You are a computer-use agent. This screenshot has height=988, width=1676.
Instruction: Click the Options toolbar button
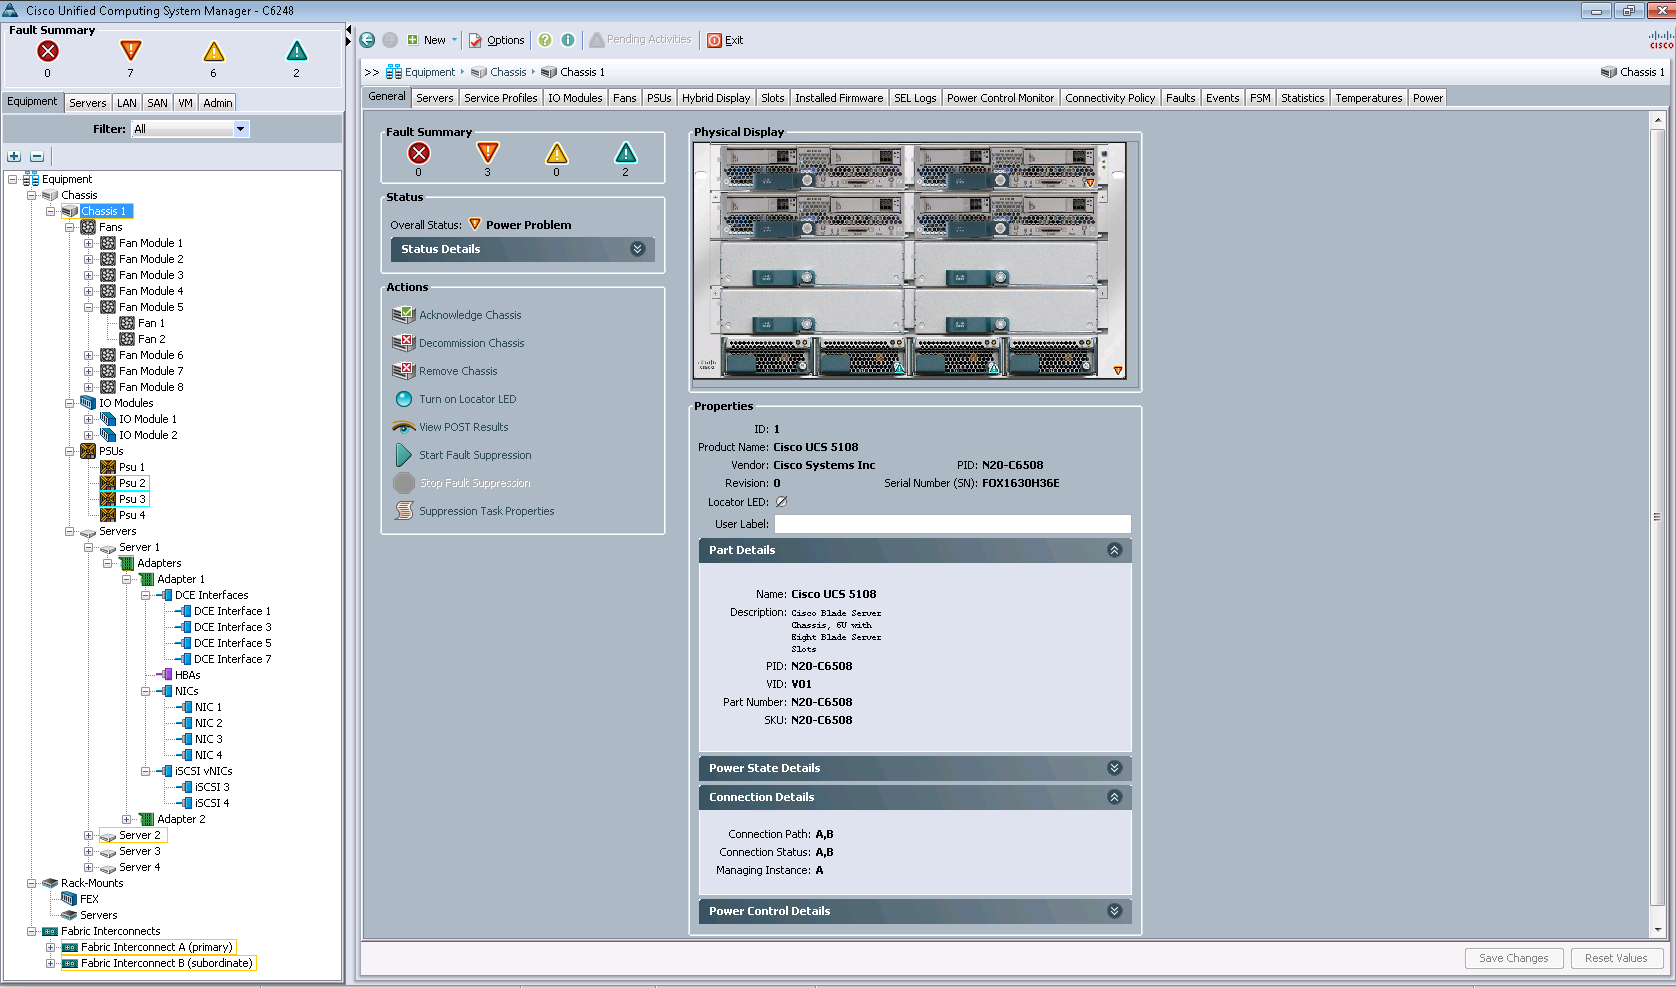tap(496, 40)
